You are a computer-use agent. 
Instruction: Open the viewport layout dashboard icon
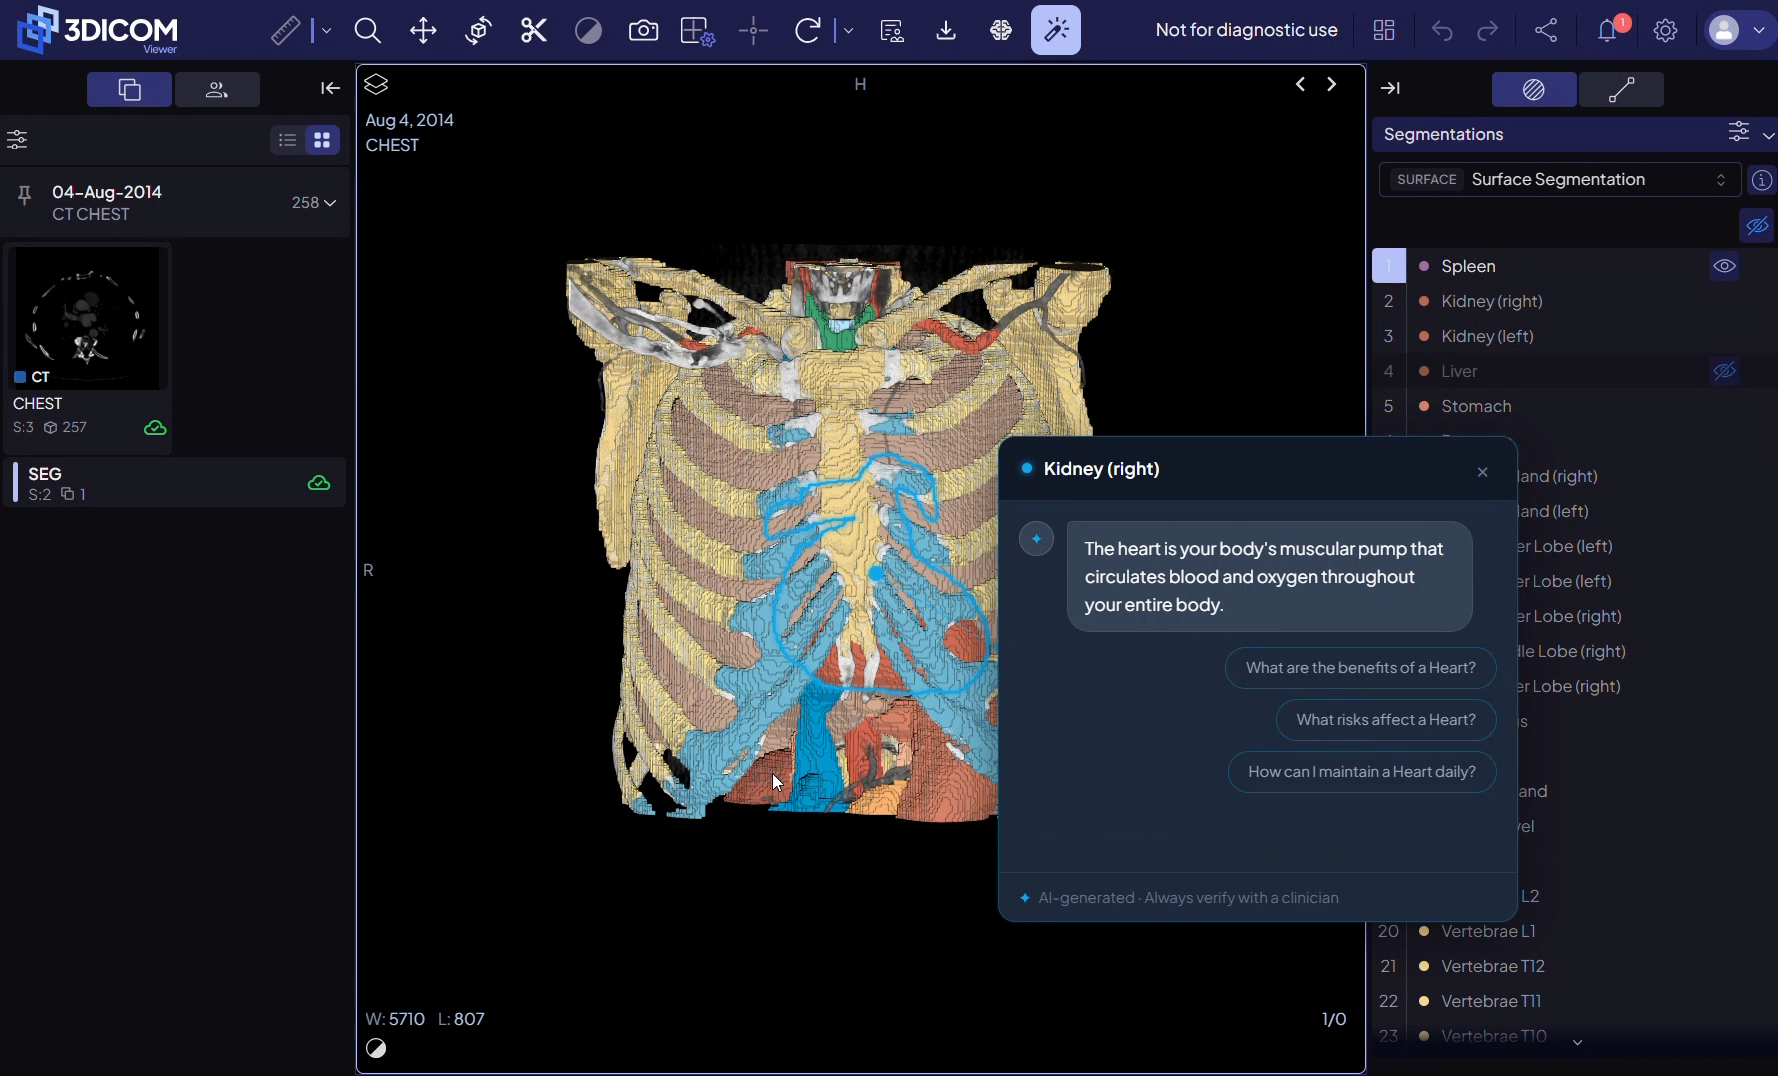tap(1384, 31)
